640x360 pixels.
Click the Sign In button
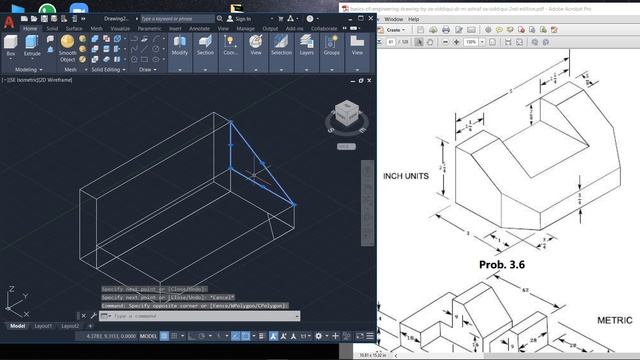pos(239,19)
